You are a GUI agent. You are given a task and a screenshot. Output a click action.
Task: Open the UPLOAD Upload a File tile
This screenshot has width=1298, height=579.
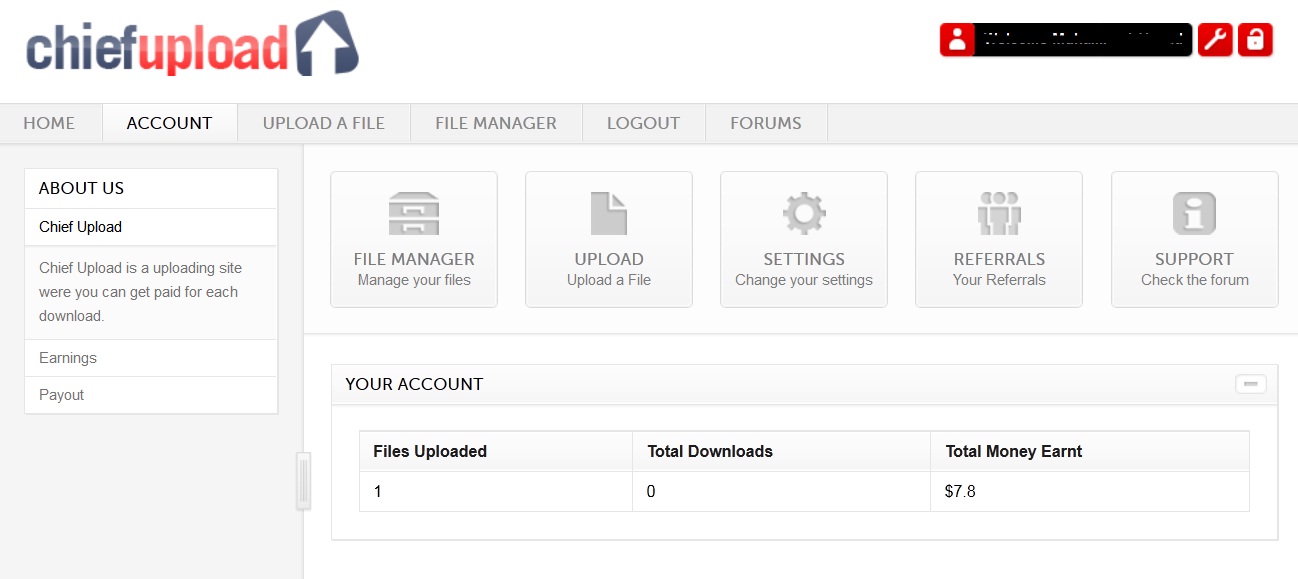pyautogui.click(x=609, y=240)
